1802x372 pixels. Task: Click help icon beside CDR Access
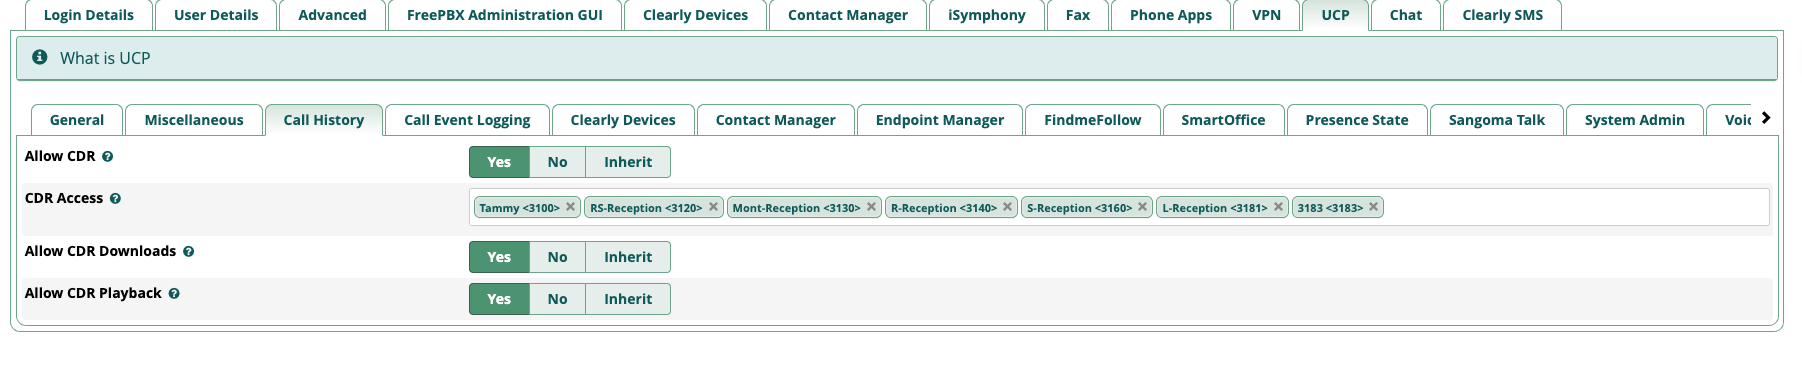115,199
